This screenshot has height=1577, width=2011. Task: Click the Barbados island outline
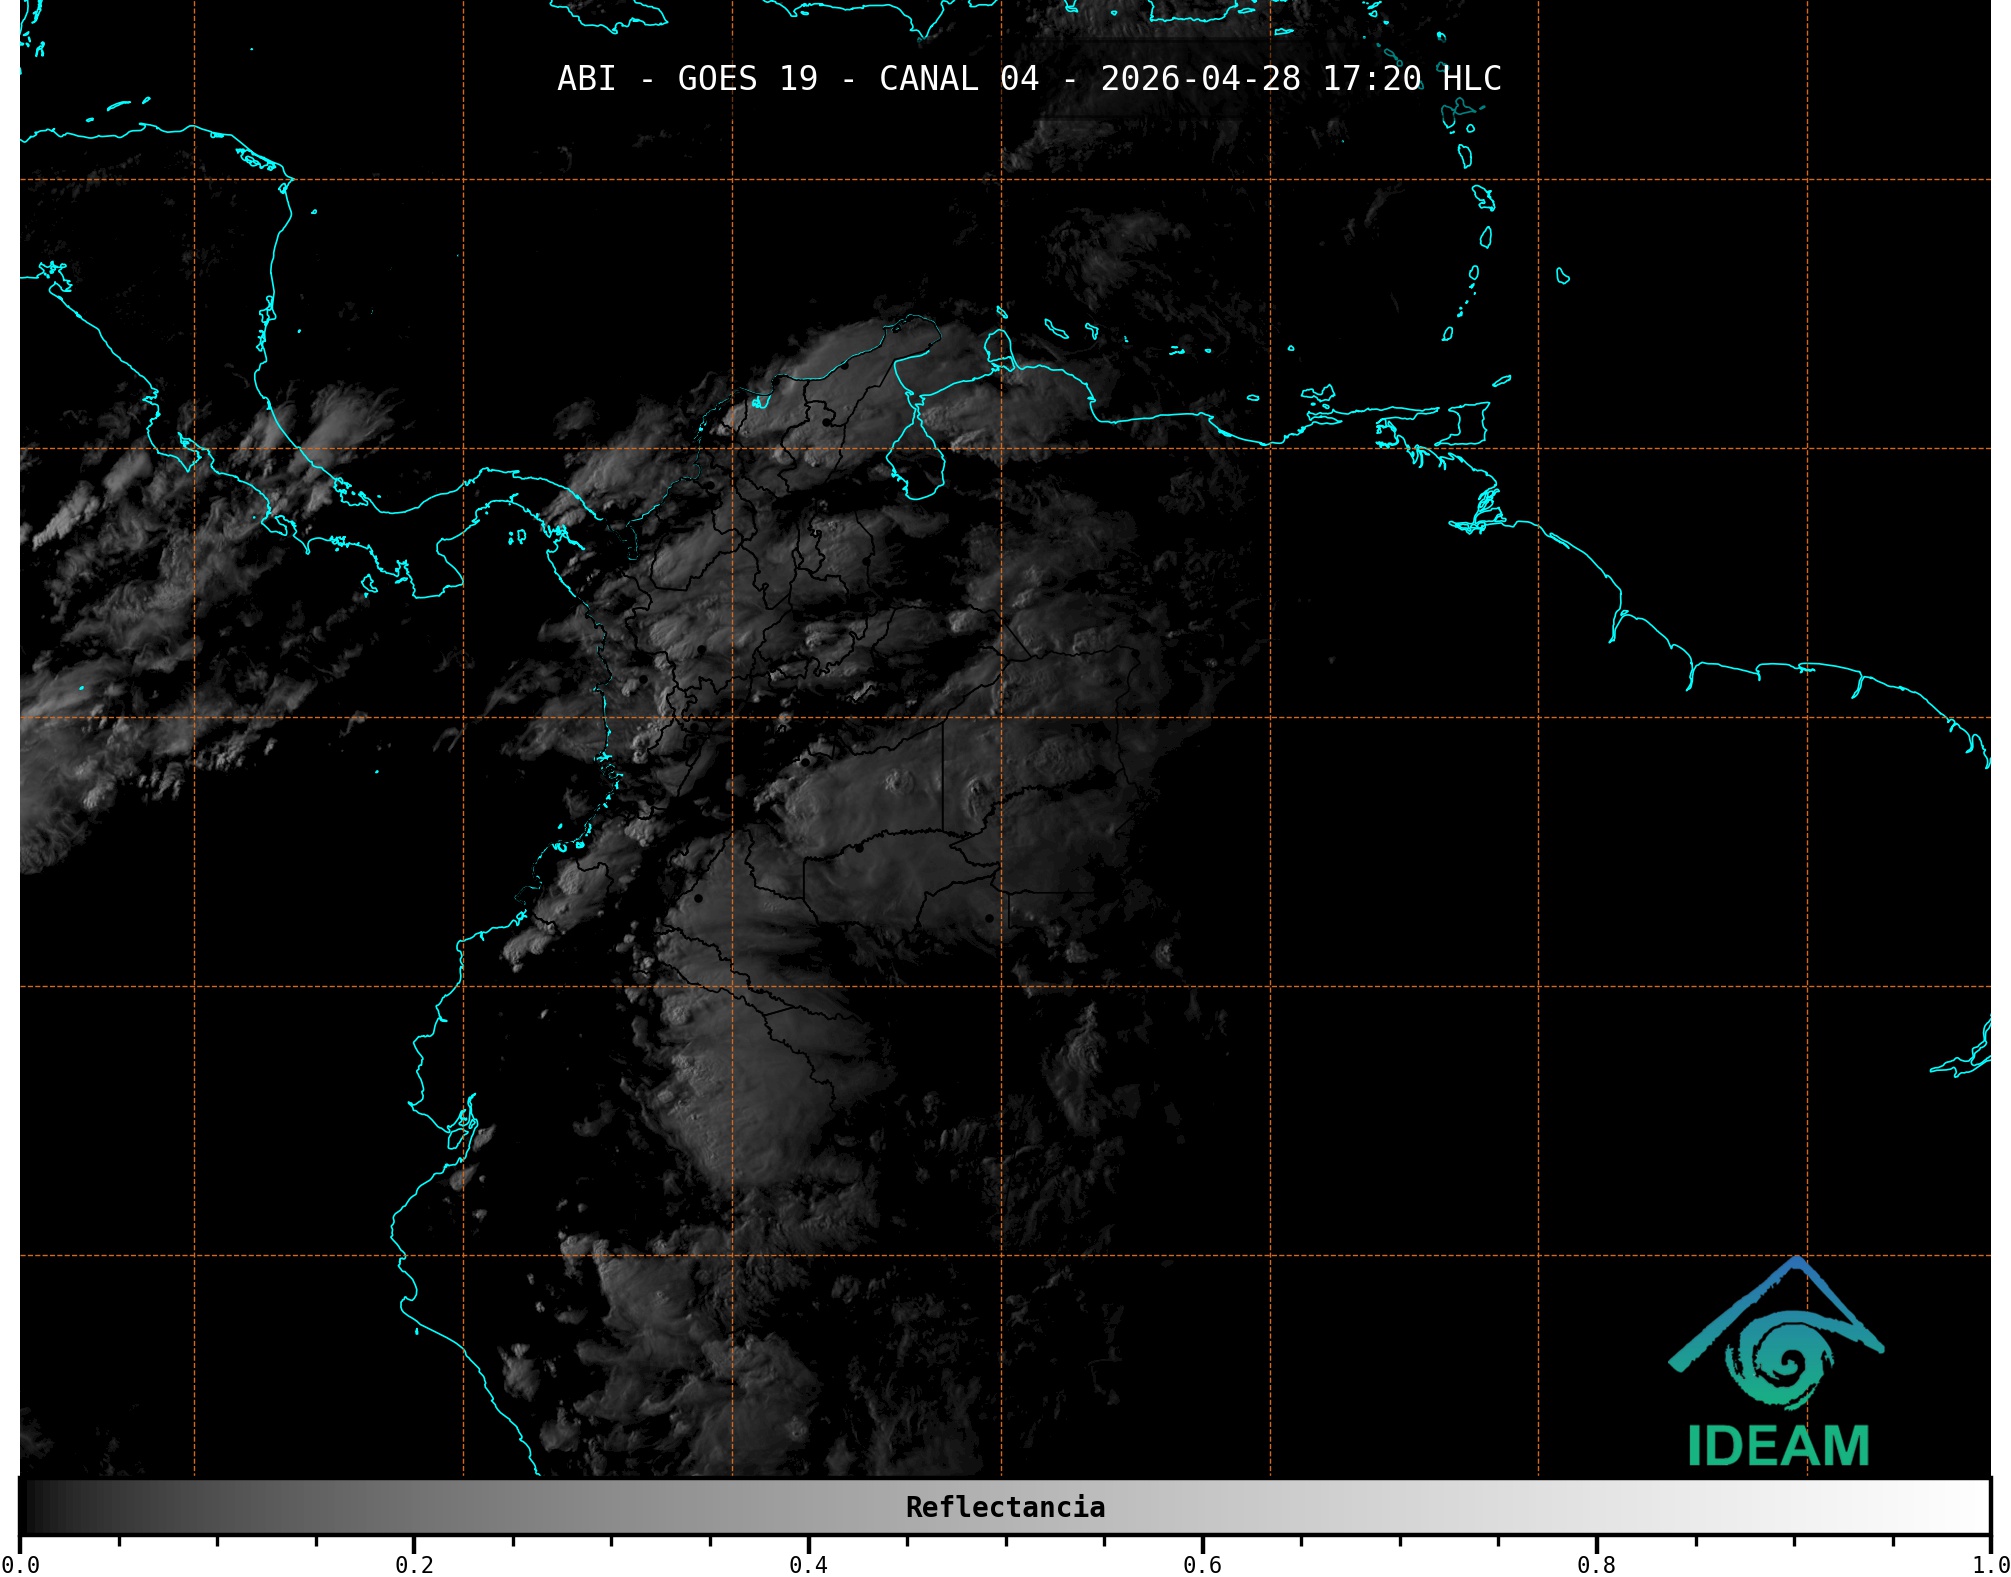1563,276
